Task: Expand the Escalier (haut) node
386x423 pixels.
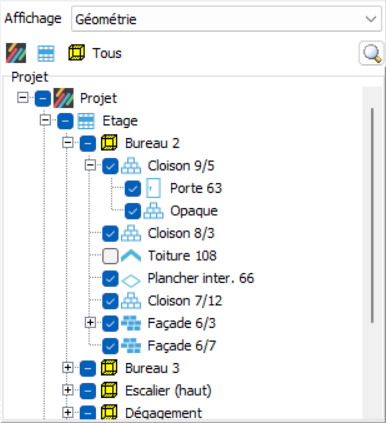Action: (68, 390)
